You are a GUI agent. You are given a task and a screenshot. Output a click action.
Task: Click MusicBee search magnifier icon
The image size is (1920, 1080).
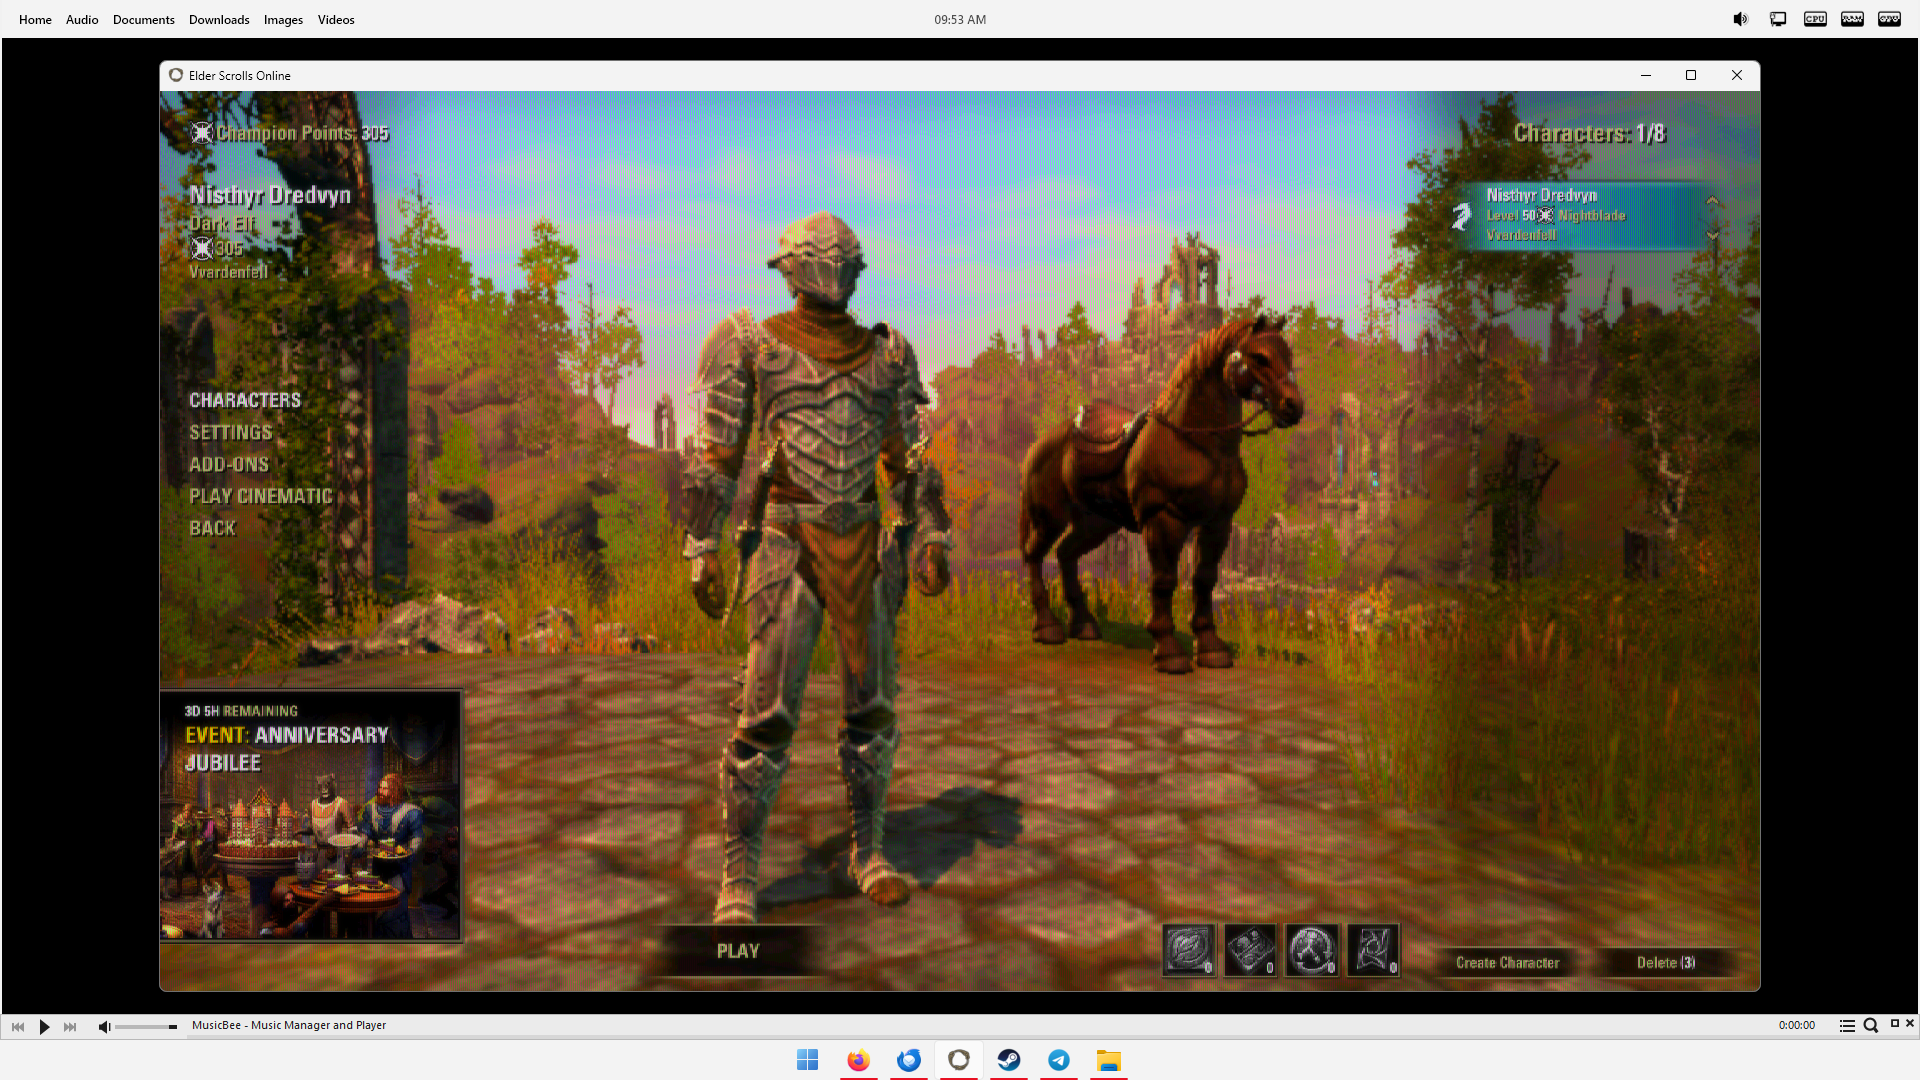(x=1870, y=1025)
